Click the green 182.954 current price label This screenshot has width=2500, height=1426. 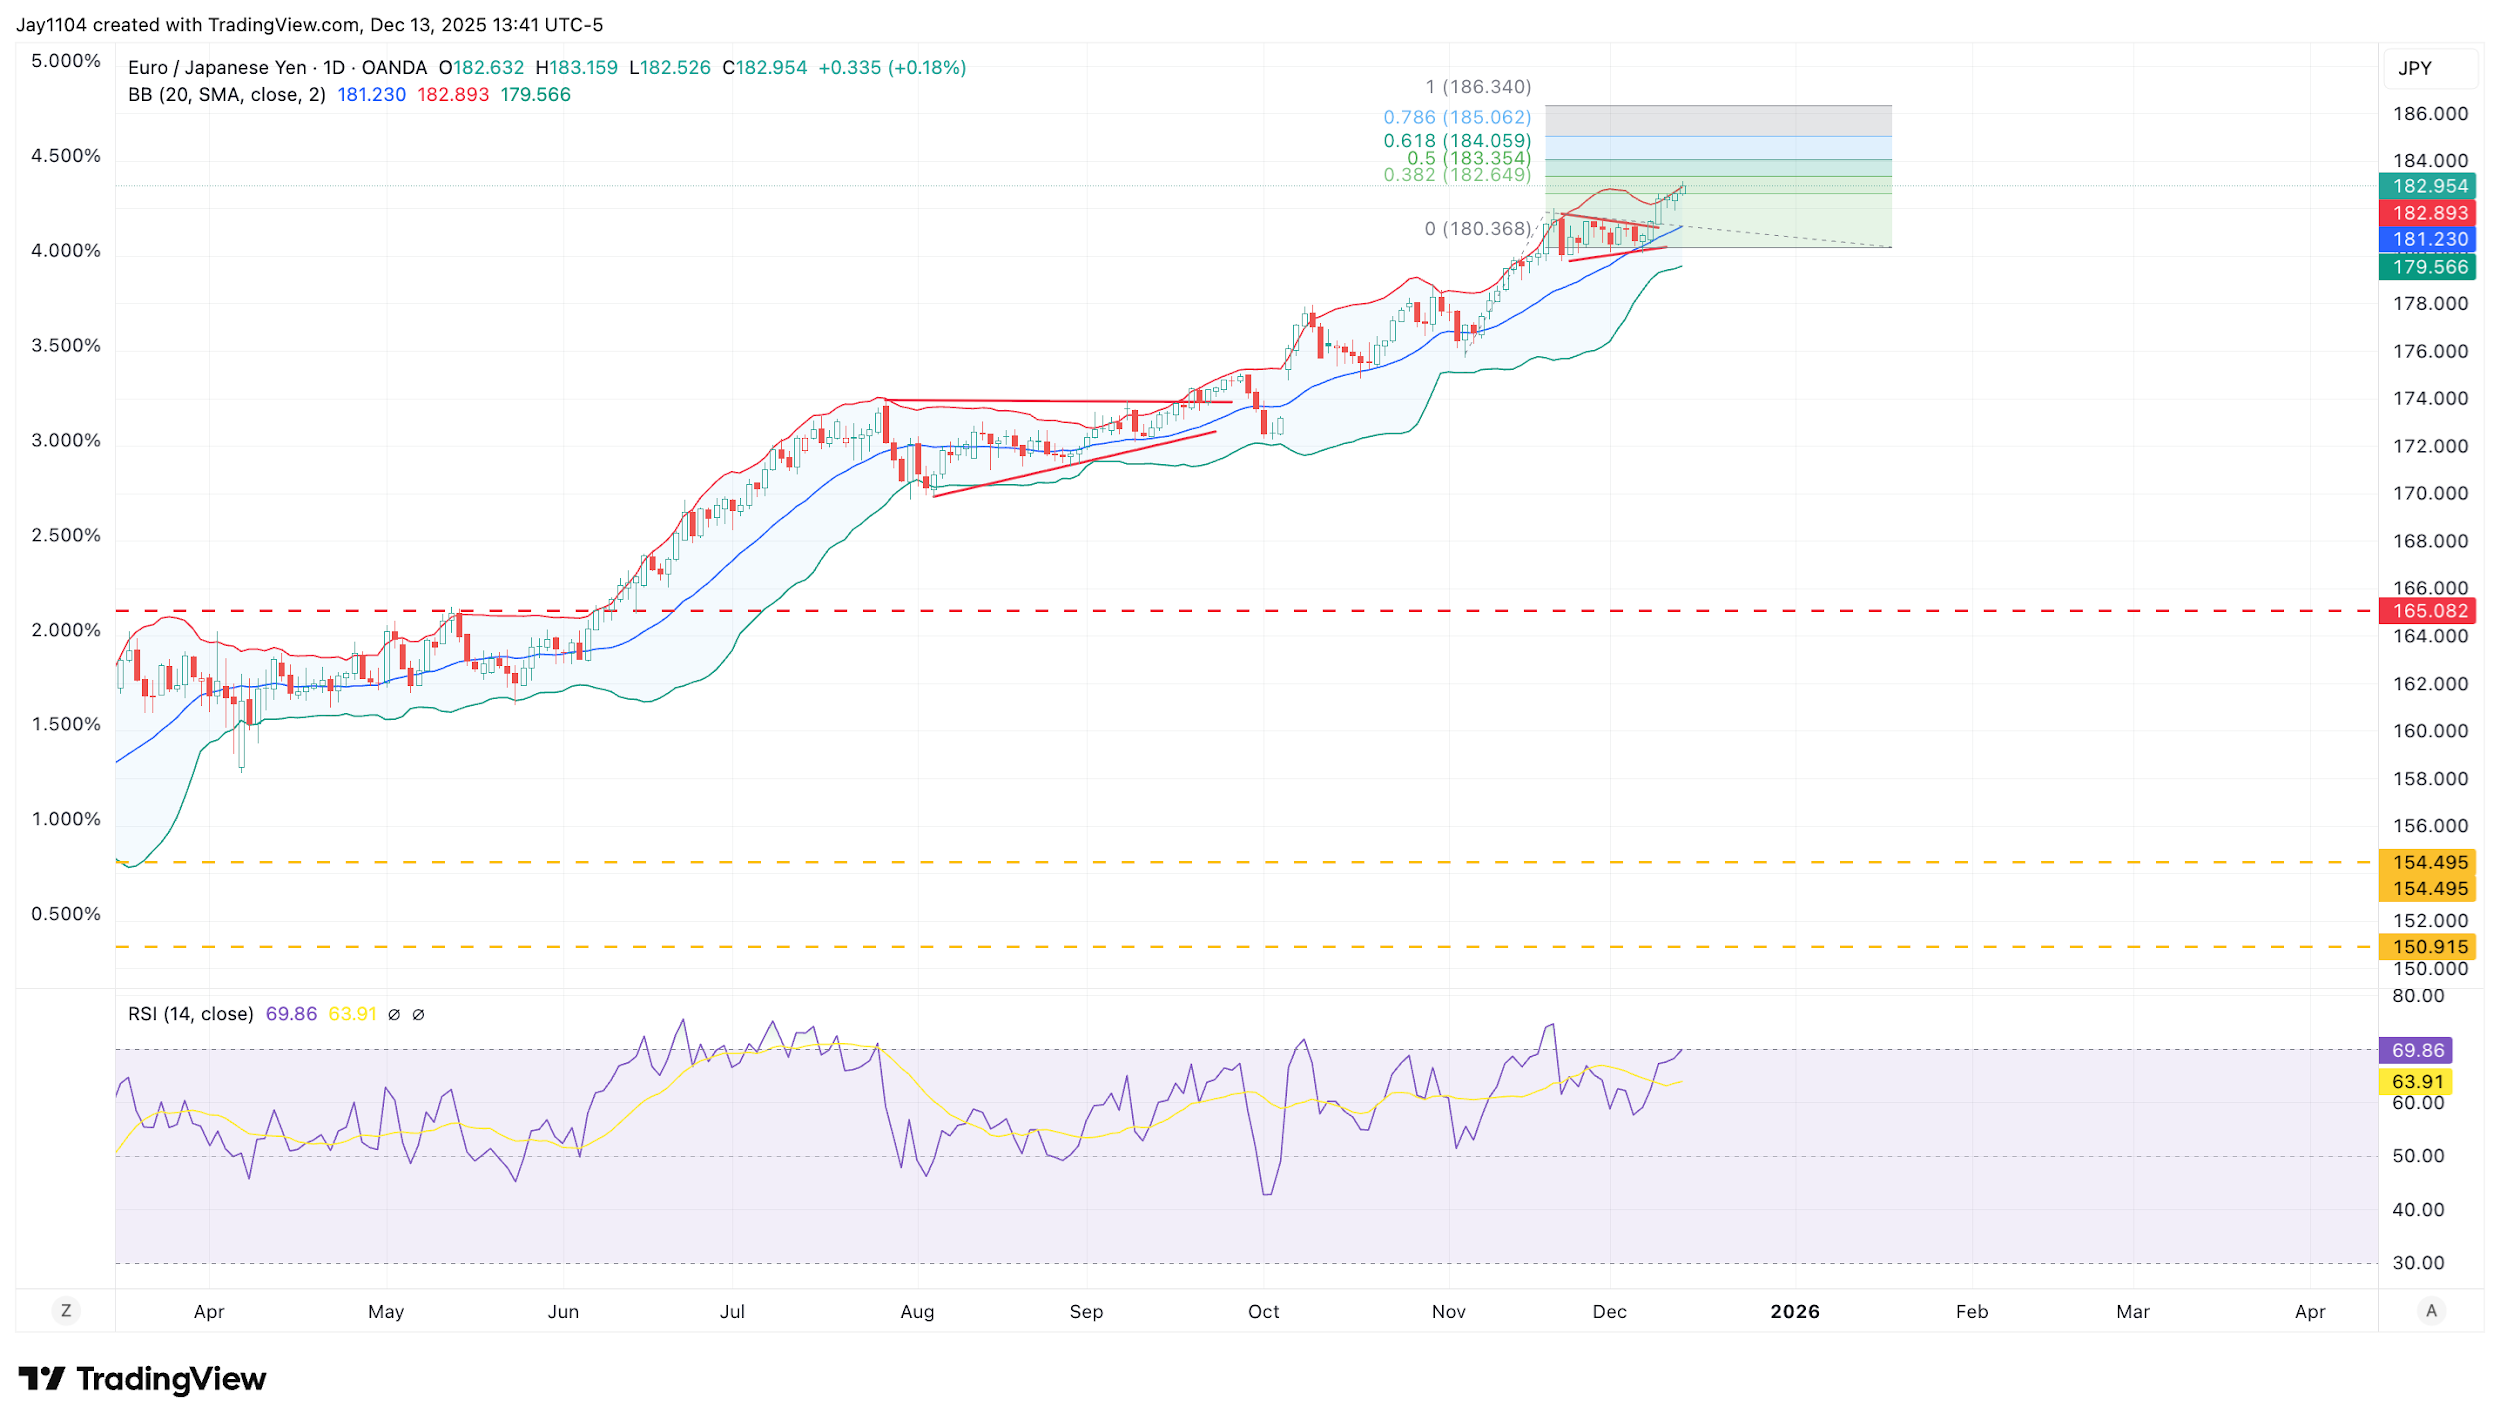(x=2429, y=186)
